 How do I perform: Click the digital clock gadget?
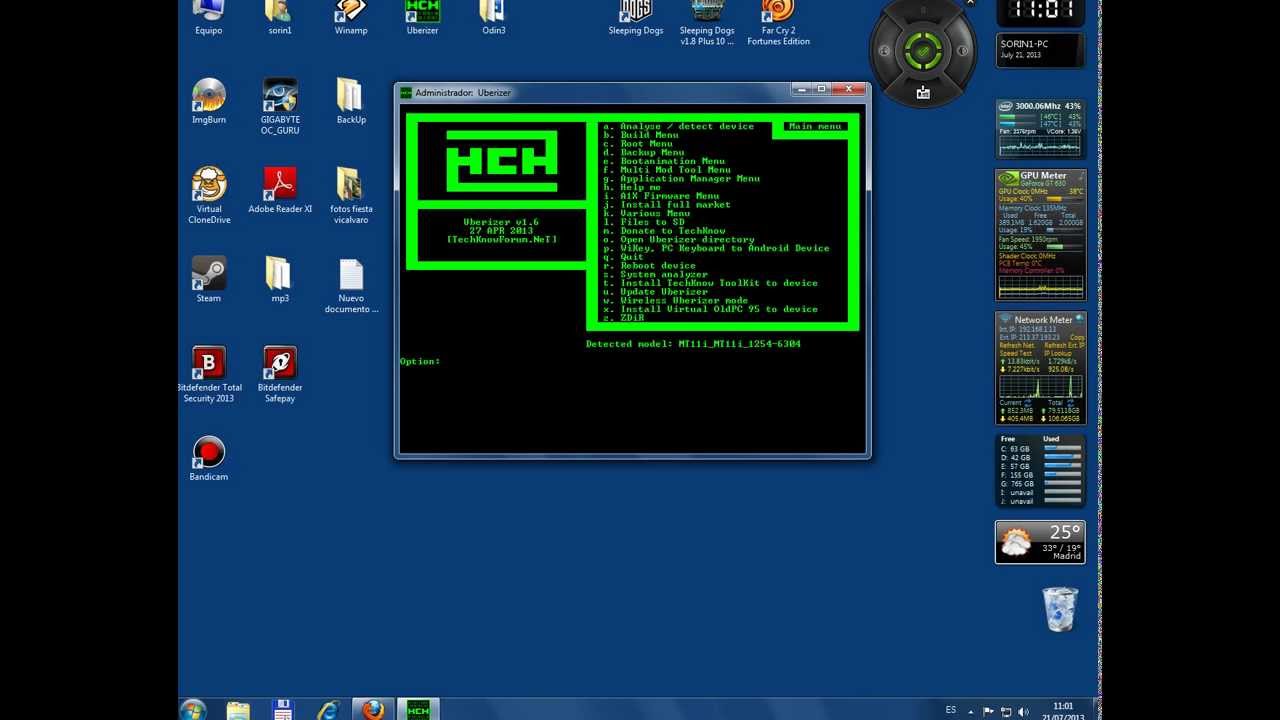pos(1041,12)
